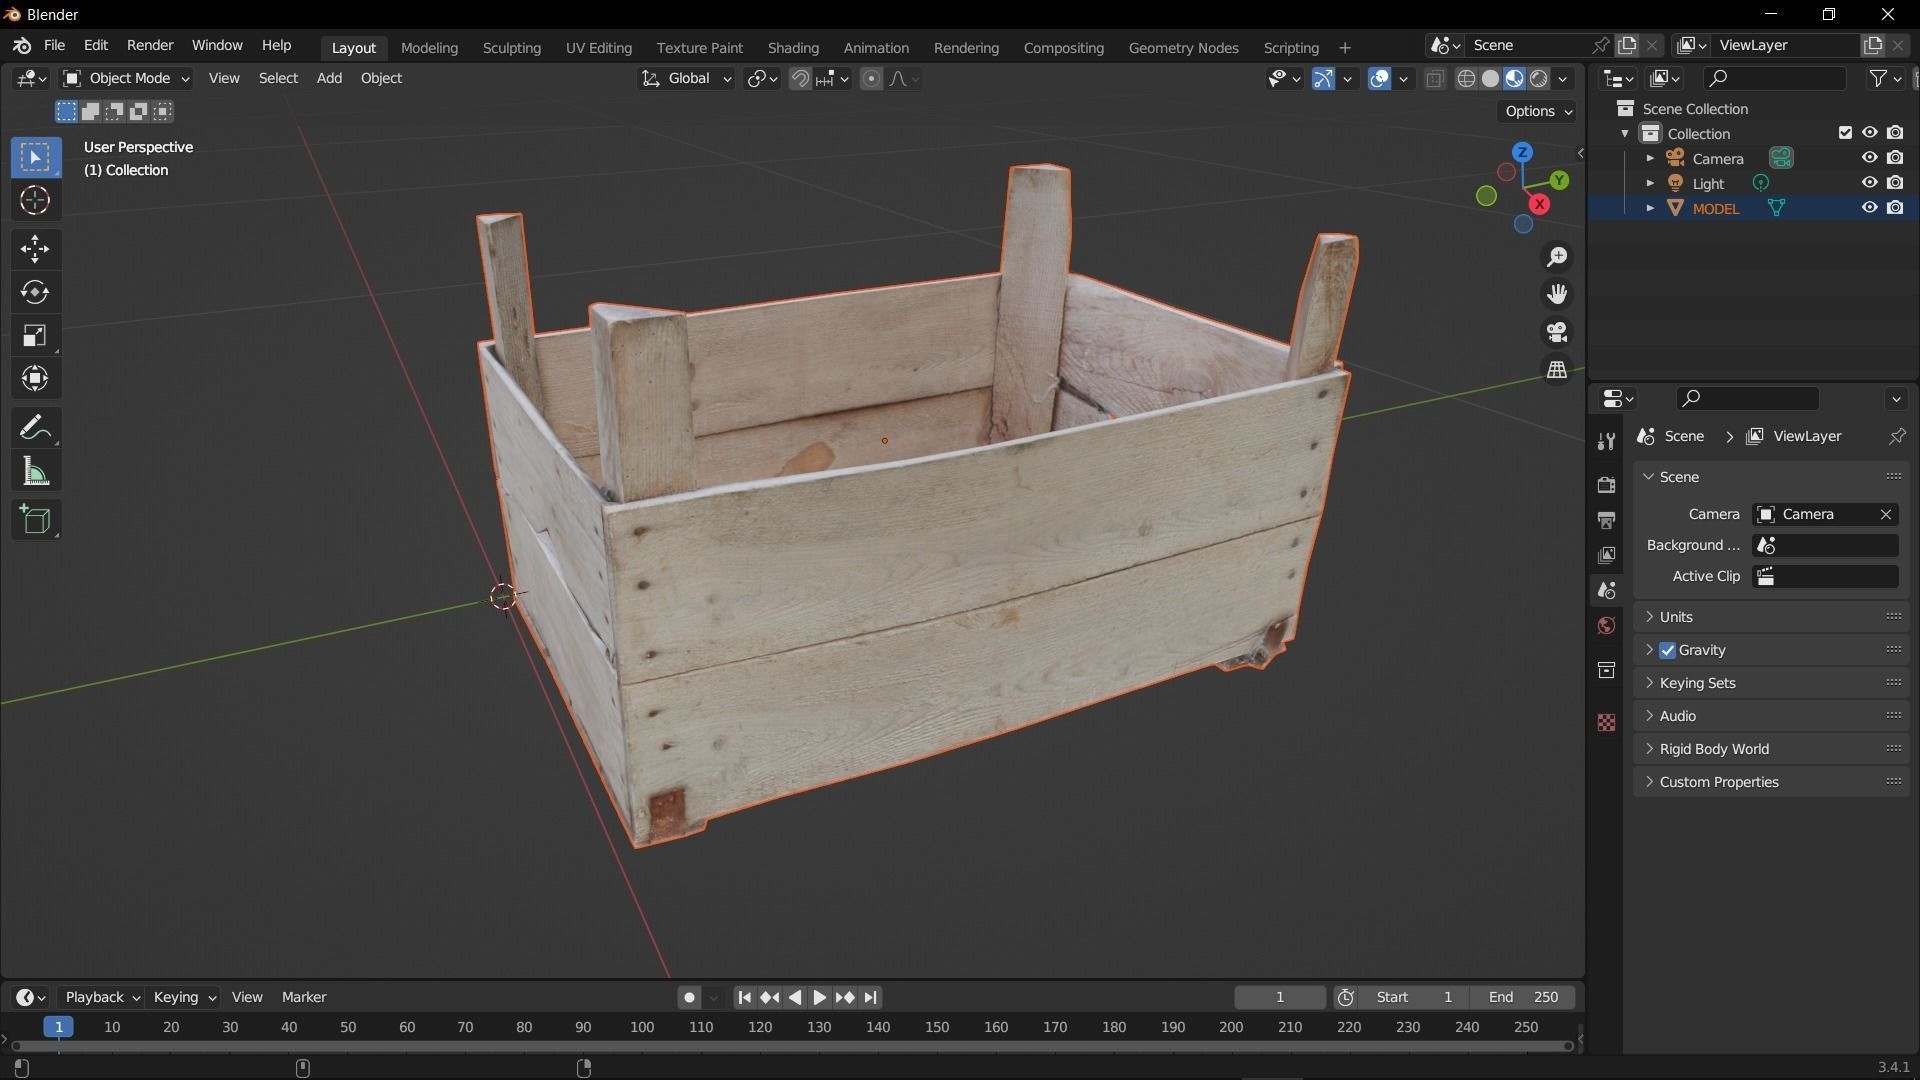Image resolution: width=1920 pixels, height=1080 pixels.
Task: Expand the Audio panel
Action: (x=1771, y=716)
